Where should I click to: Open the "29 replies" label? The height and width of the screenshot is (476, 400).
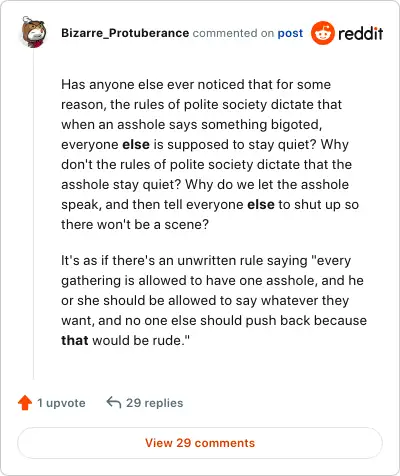click(x=155, y=403)
